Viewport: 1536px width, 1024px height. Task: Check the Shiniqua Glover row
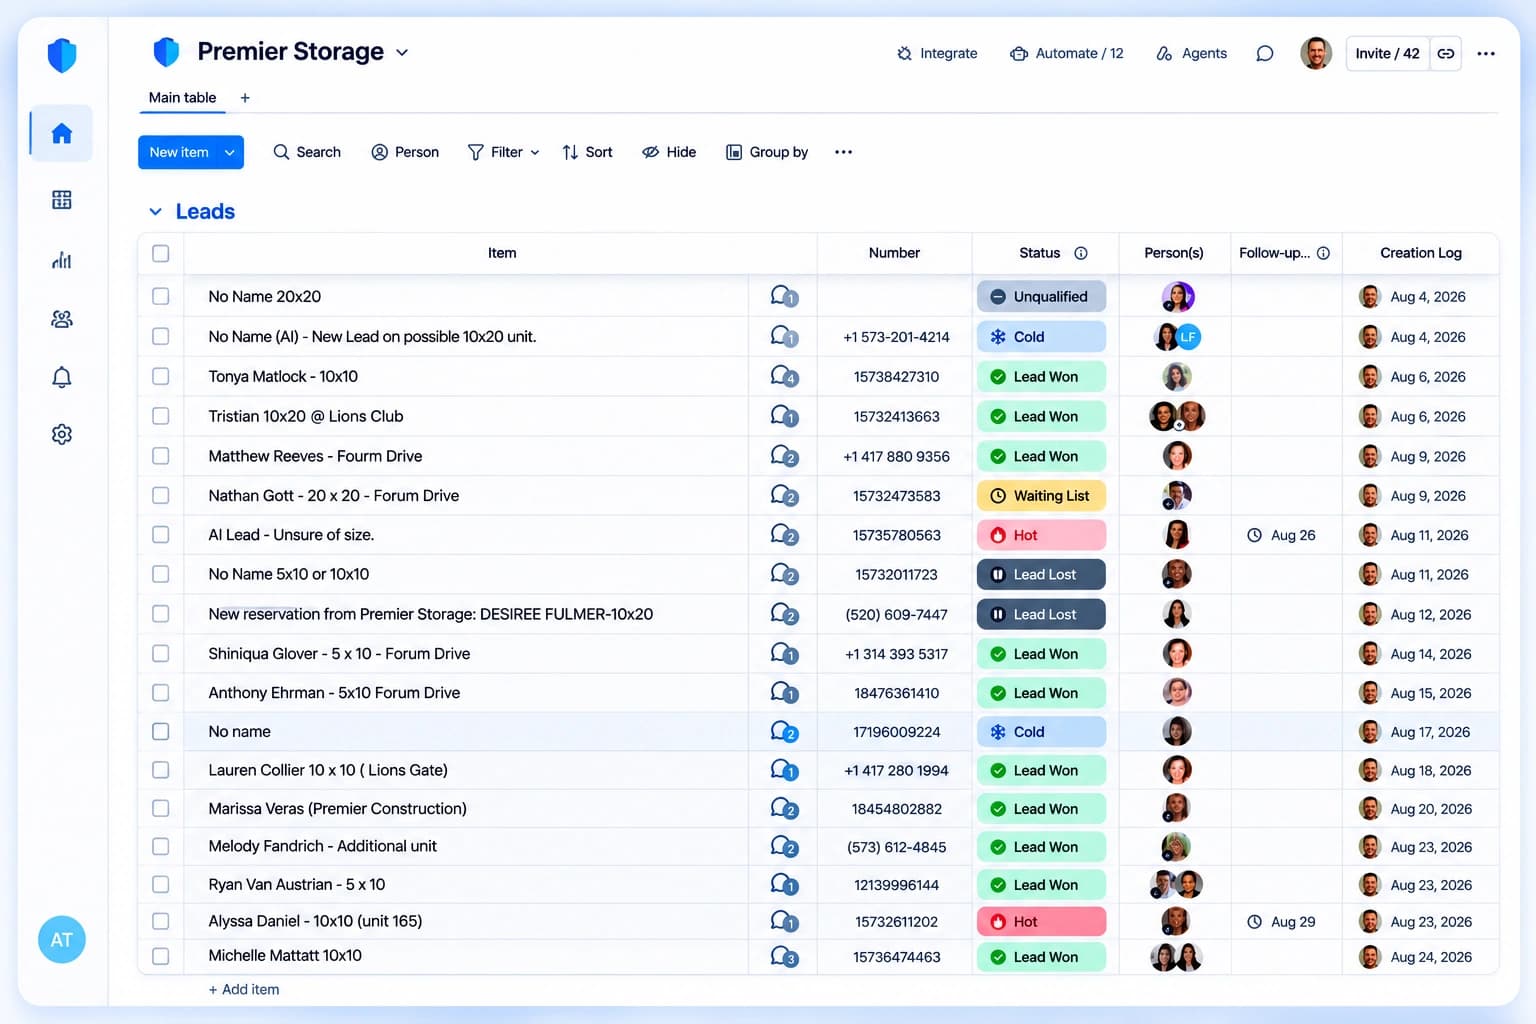161,653
